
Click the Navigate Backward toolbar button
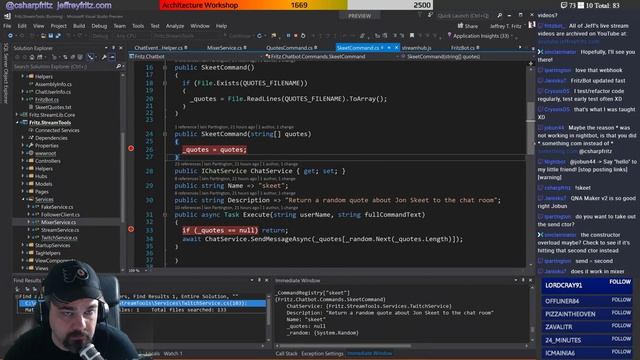pos(11,36)
